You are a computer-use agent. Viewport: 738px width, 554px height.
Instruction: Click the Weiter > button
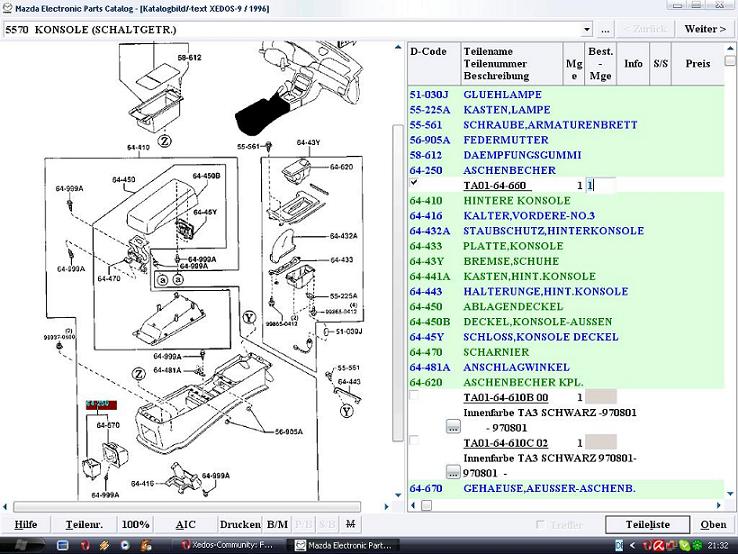pos(705,29)
